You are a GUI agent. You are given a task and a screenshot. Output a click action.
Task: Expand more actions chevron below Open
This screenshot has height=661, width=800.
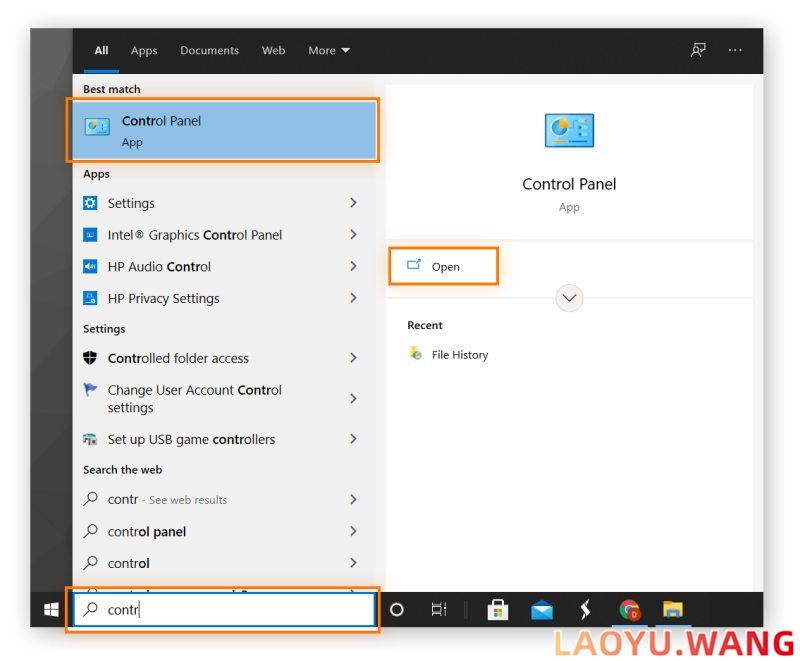tap(569, 298)
